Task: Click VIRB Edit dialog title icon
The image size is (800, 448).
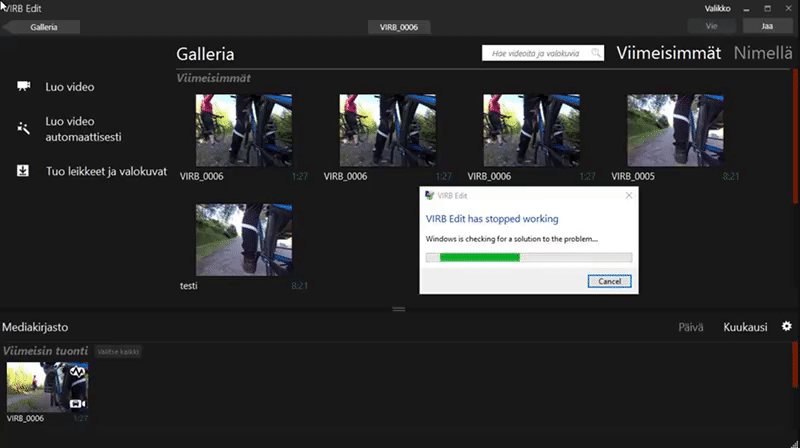Action: coord(430,195)
